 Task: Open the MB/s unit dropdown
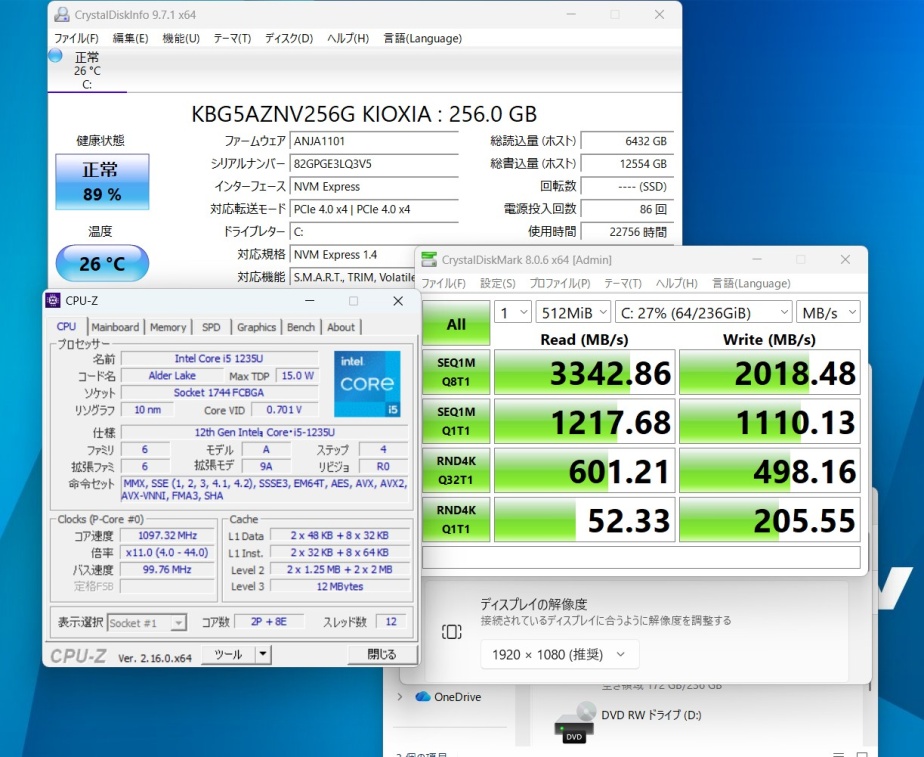829,313
